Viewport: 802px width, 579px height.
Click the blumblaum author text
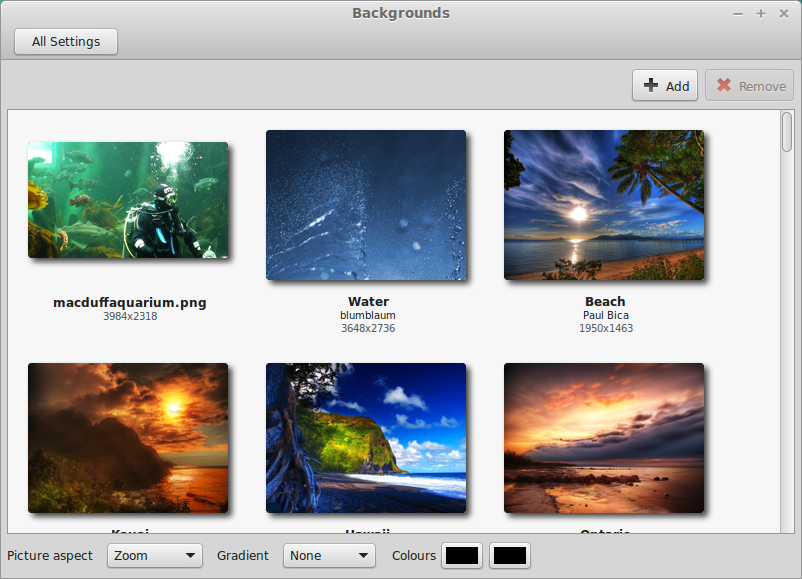368,316
